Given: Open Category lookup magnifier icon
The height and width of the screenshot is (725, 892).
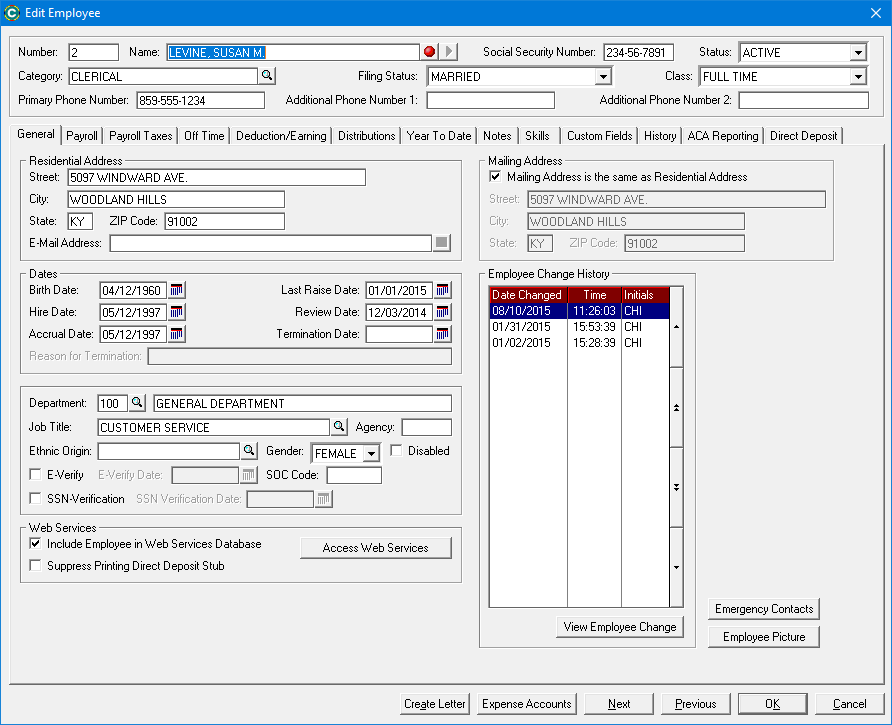Looking at the screenshot, I should point(267,76).
